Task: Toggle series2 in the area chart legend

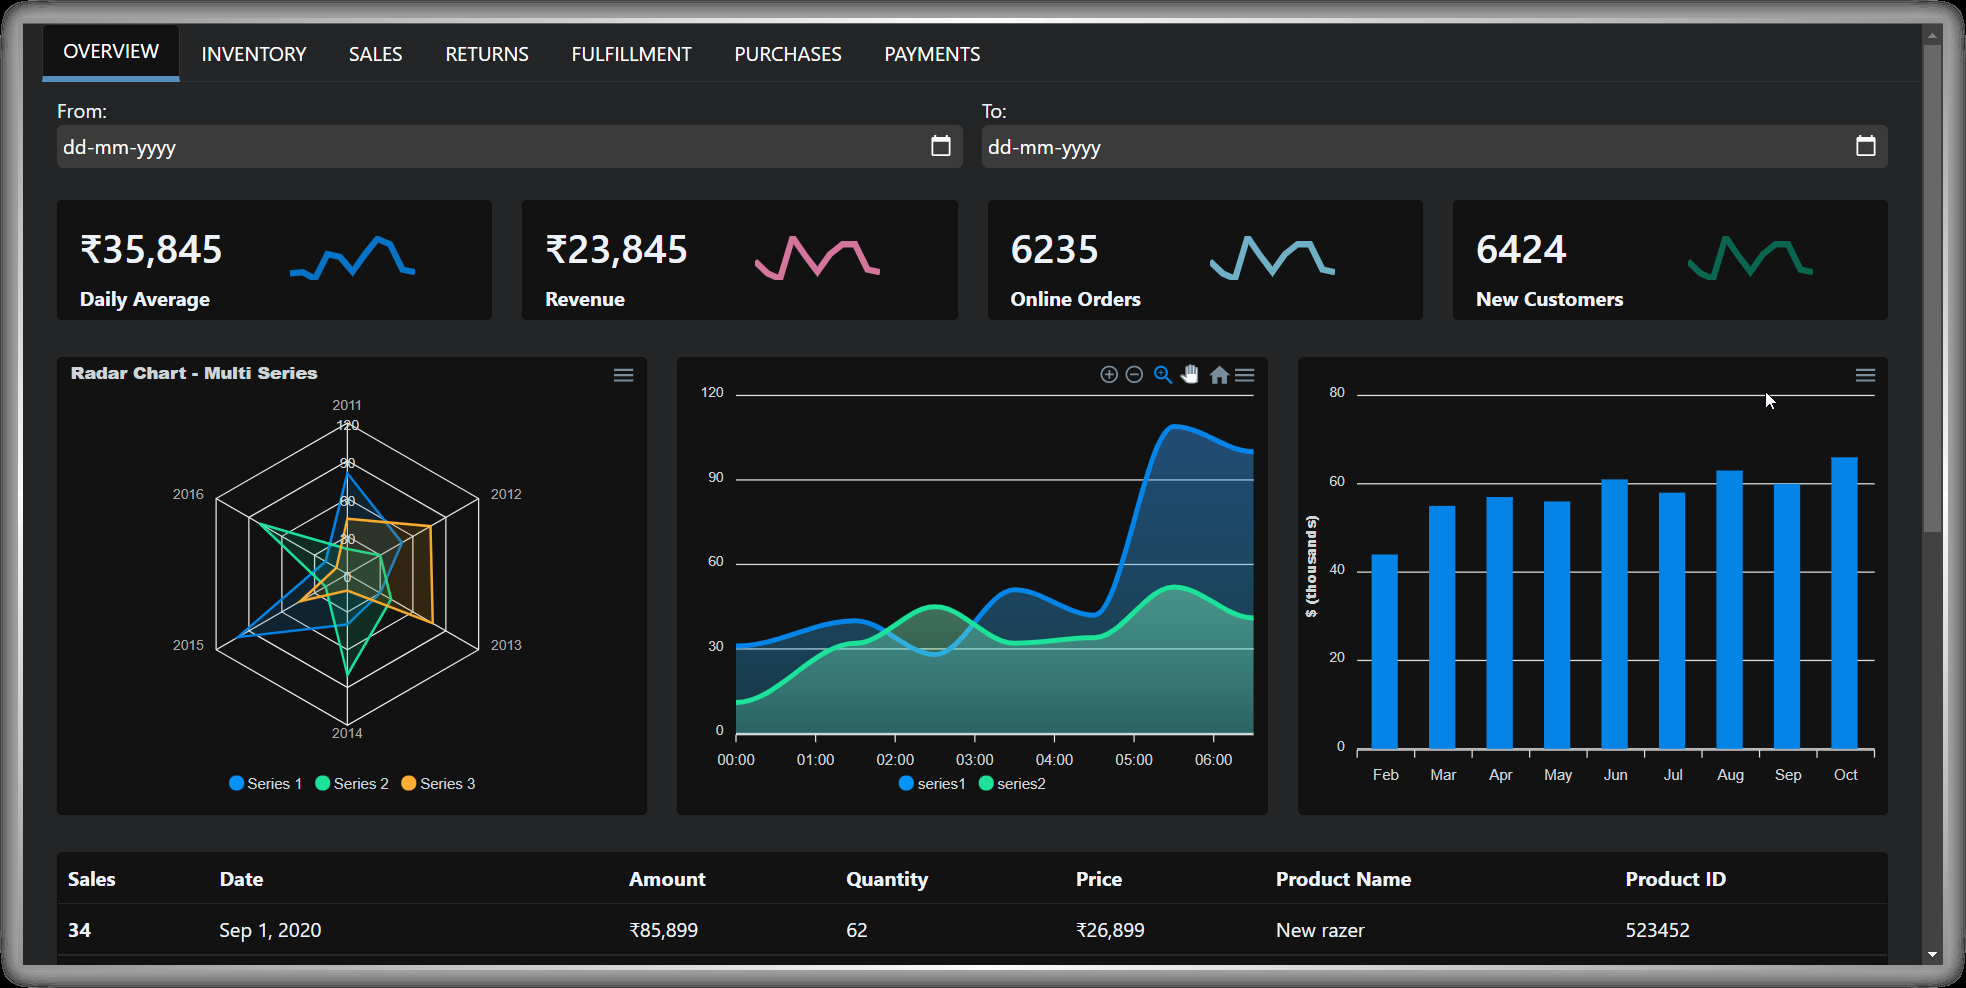Action: pos(1011,783)
